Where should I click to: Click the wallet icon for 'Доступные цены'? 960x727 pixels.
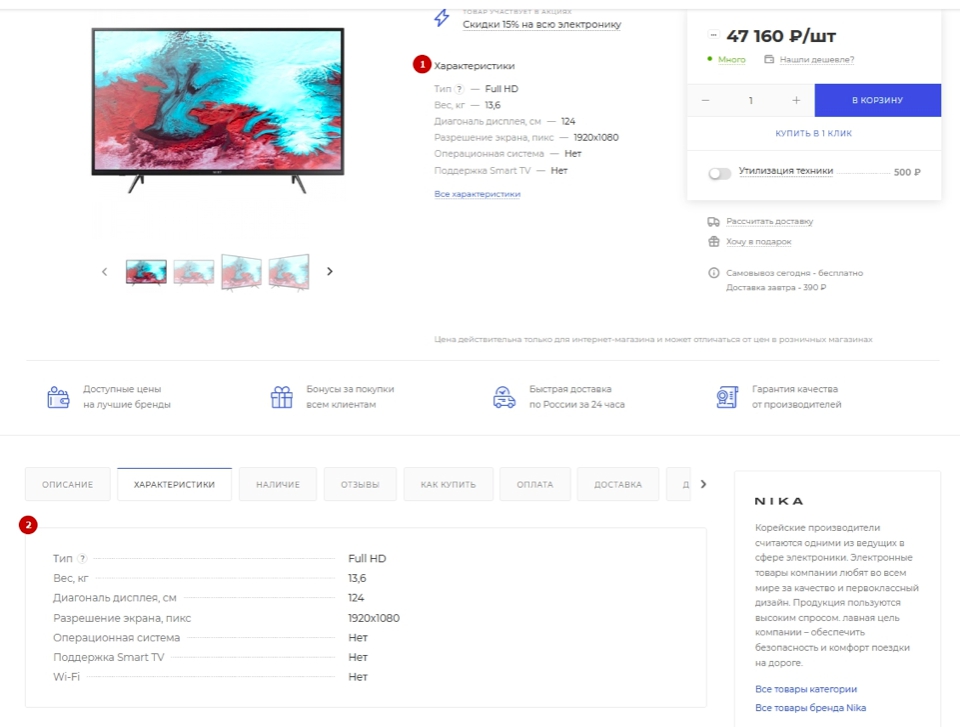(58, 397)
